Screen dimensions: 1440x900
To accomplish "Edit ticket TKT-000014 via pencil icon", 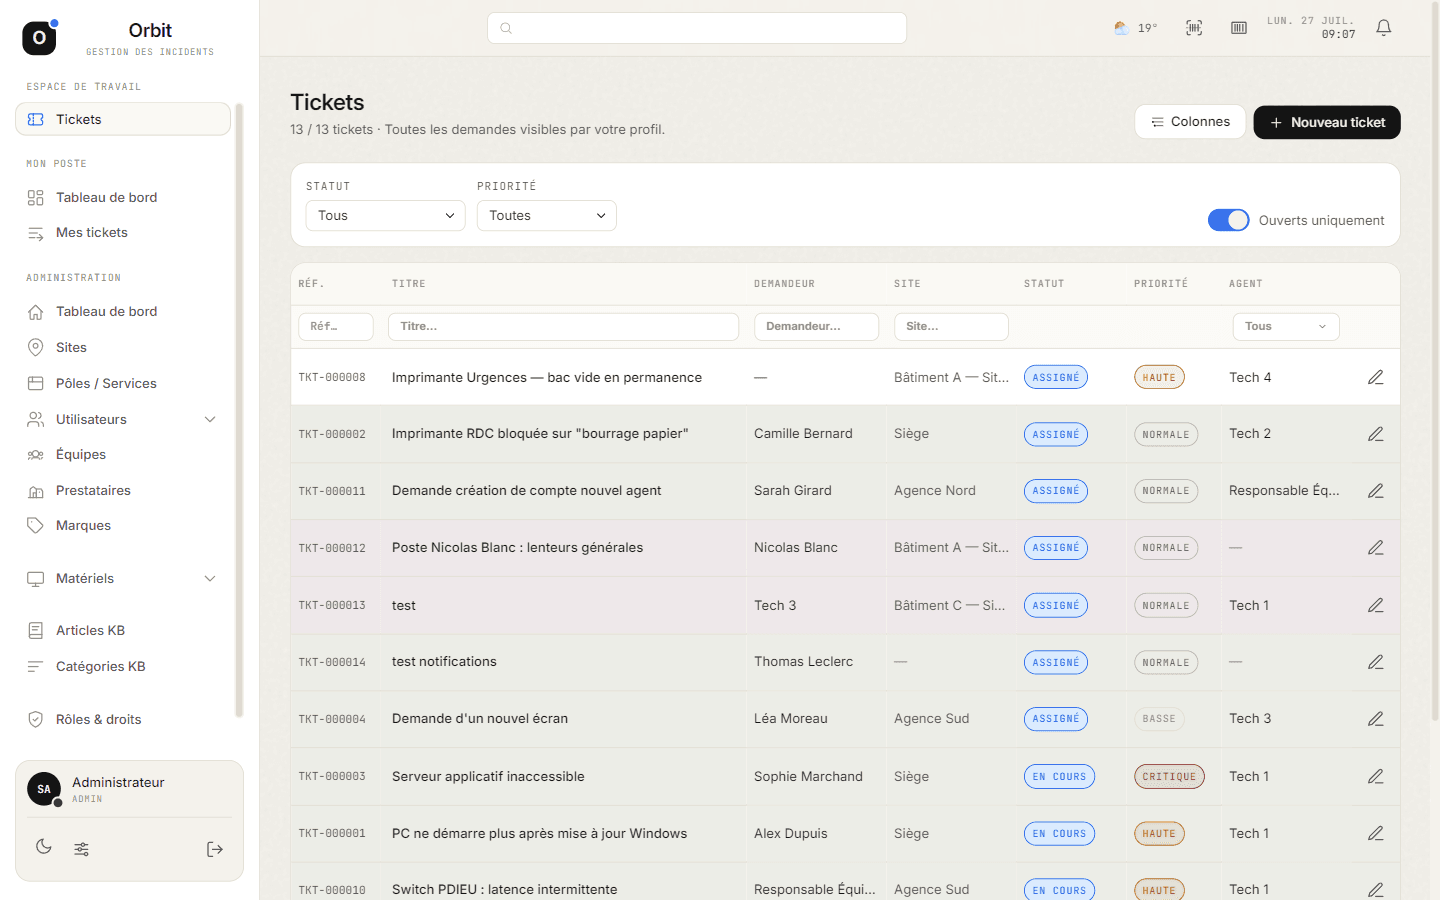I will pyautogui.click(x=1376, y=662).
